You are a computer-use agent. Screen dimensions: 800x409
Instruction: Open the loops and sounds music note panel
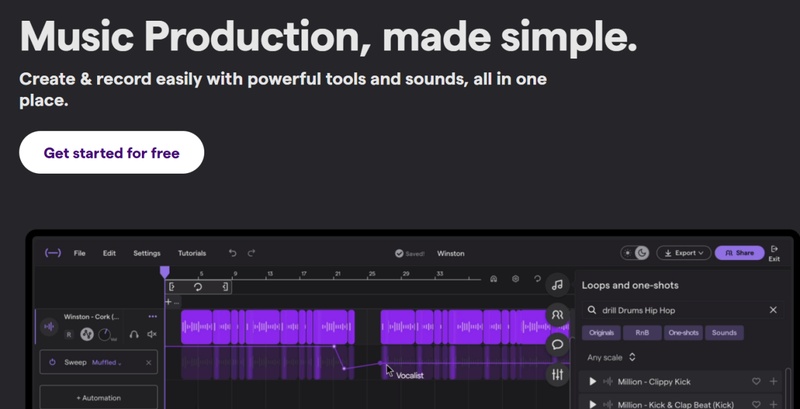[557, 285]
